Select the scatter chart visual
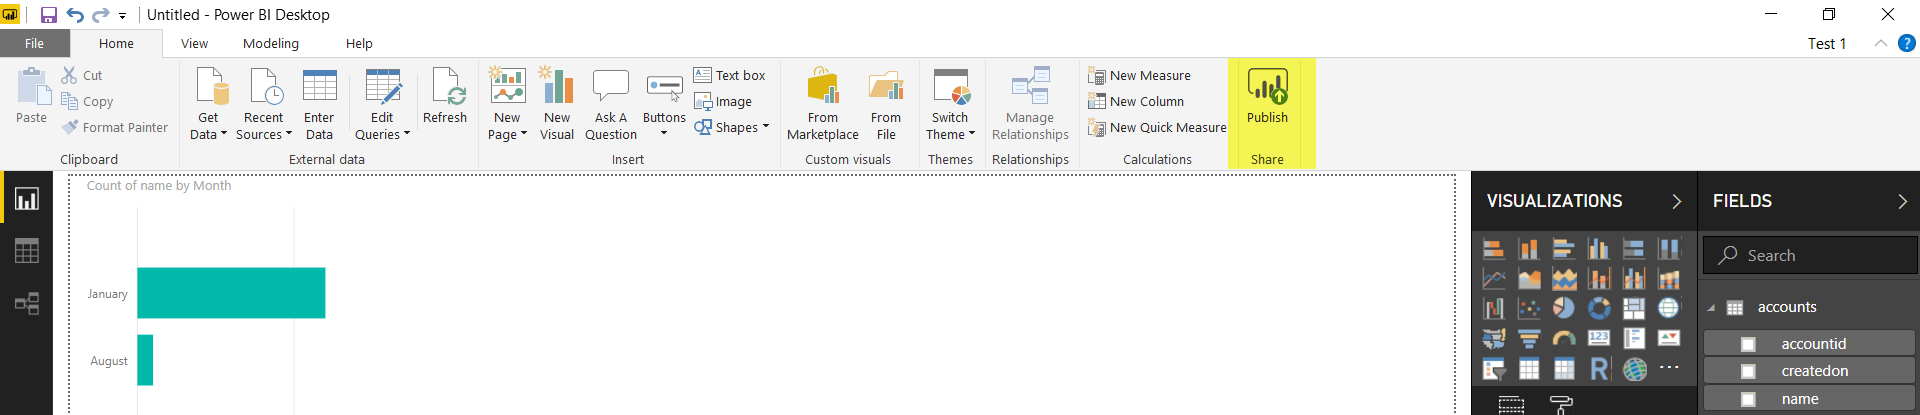 click(1529, 309)
